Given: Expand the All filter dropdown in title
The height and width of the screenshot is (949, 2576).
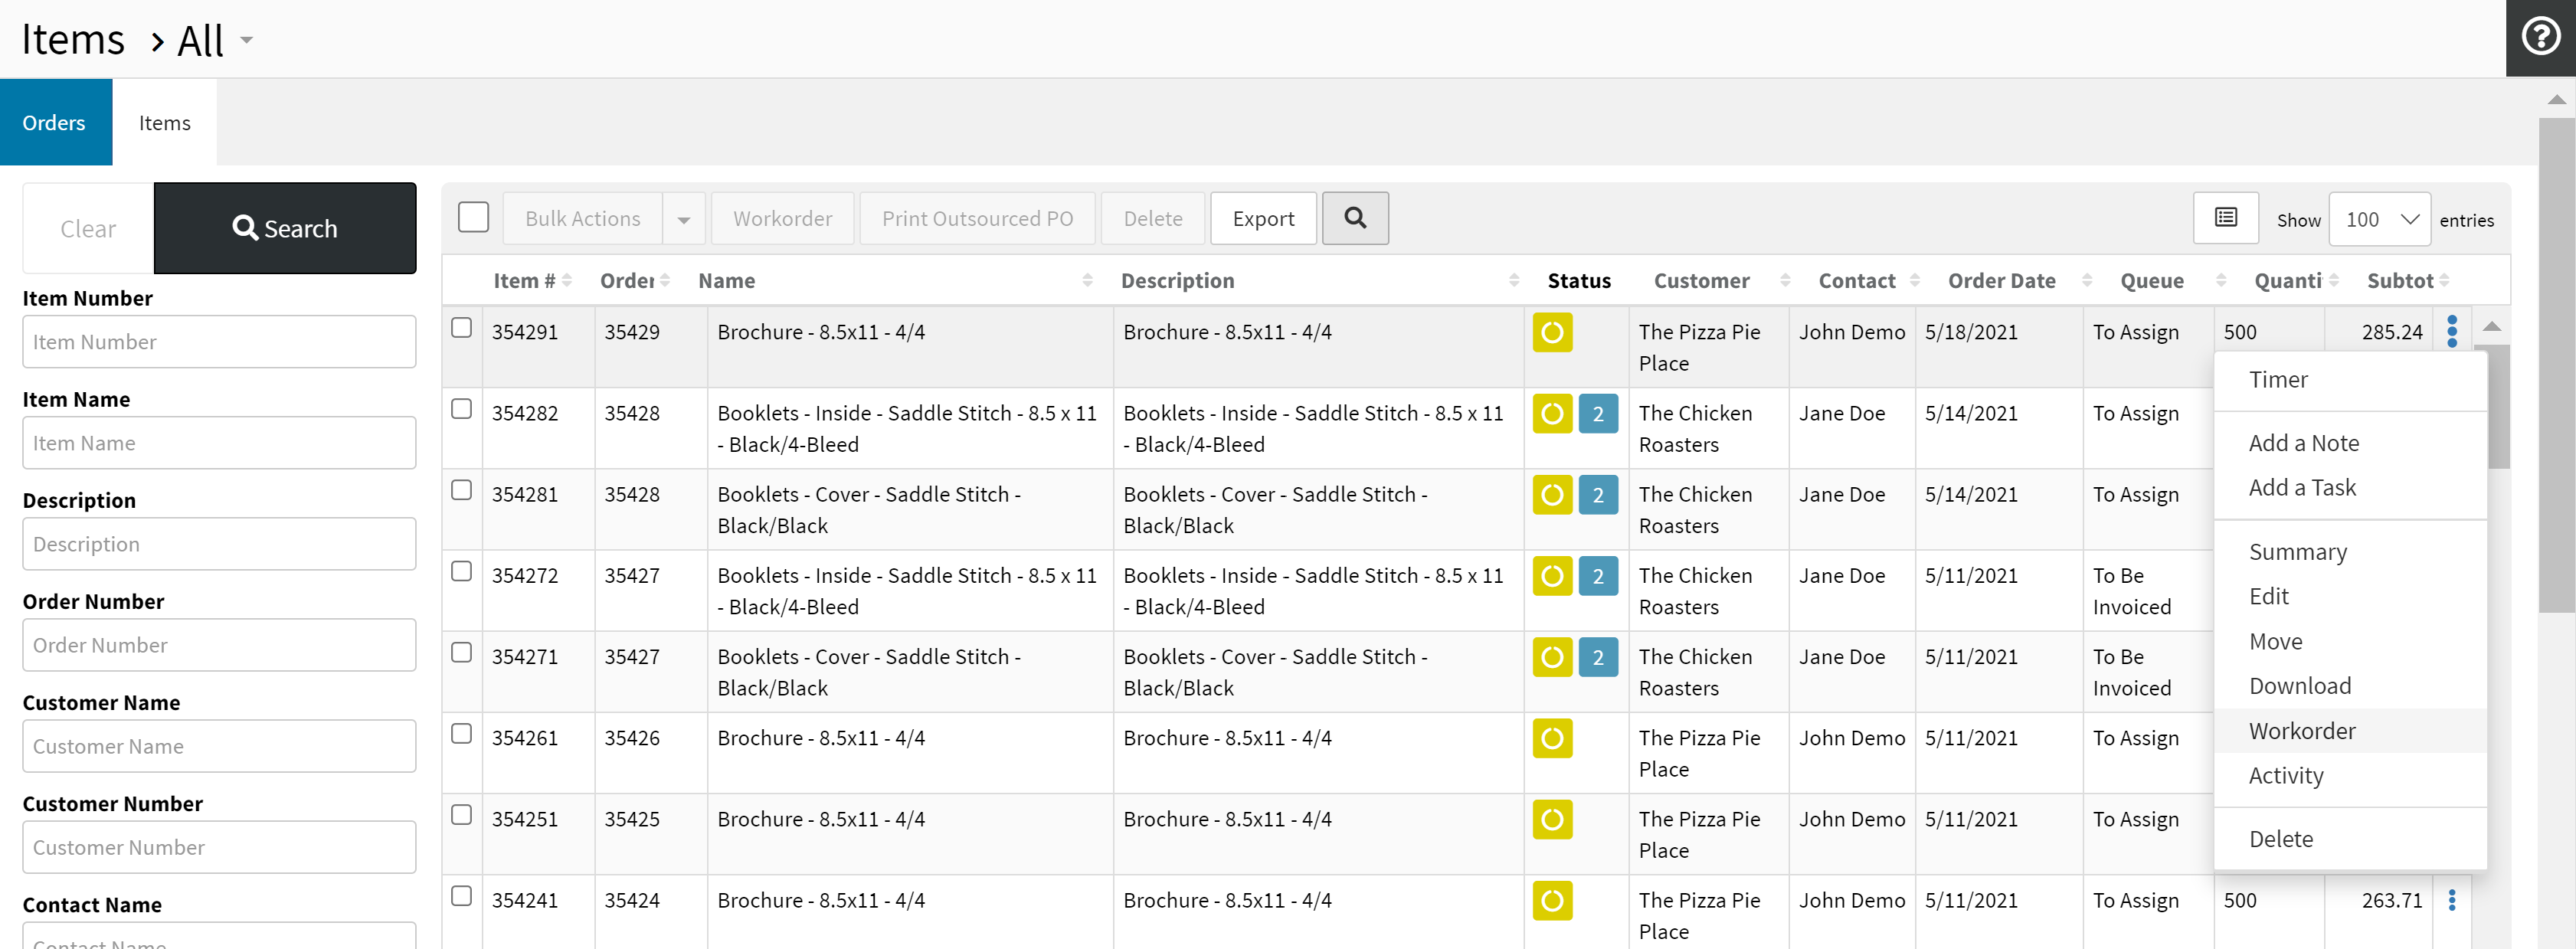Looking at the screenshot, I should point(246,40).
